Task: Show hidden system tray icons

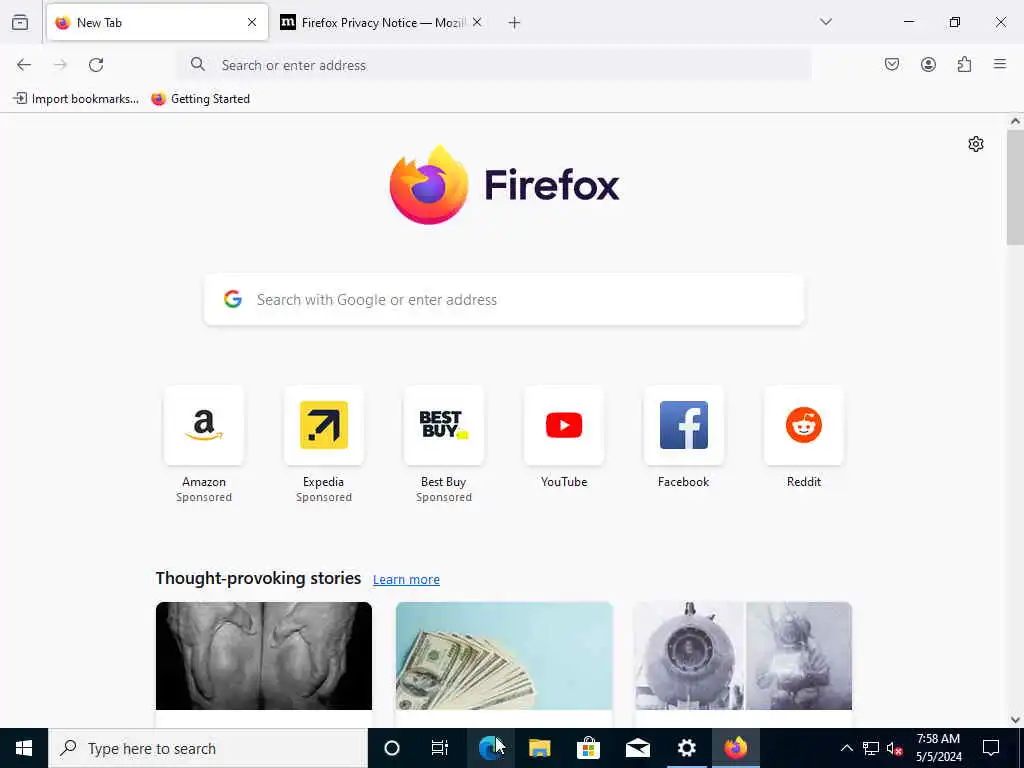Action: point(846,748)
